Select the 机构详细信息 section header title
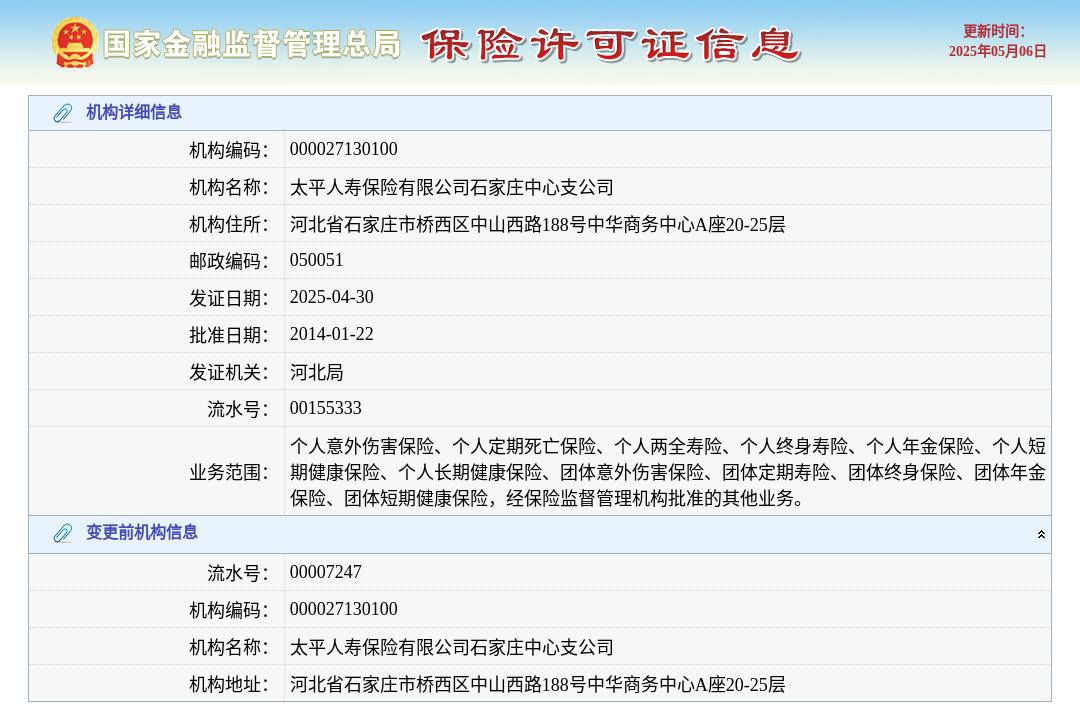 (x=134, y=112)
